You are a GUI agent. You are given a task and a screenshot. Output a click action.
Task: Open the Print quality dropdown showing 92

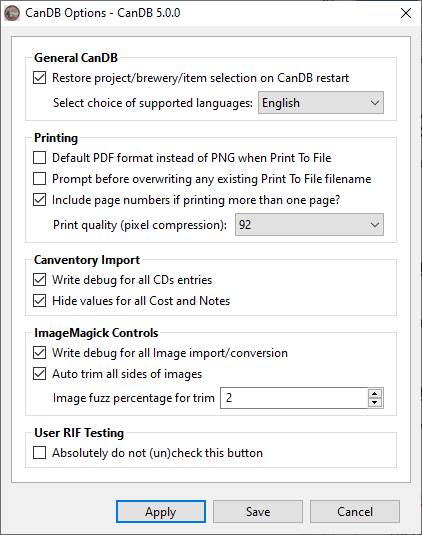click(309, 225)
